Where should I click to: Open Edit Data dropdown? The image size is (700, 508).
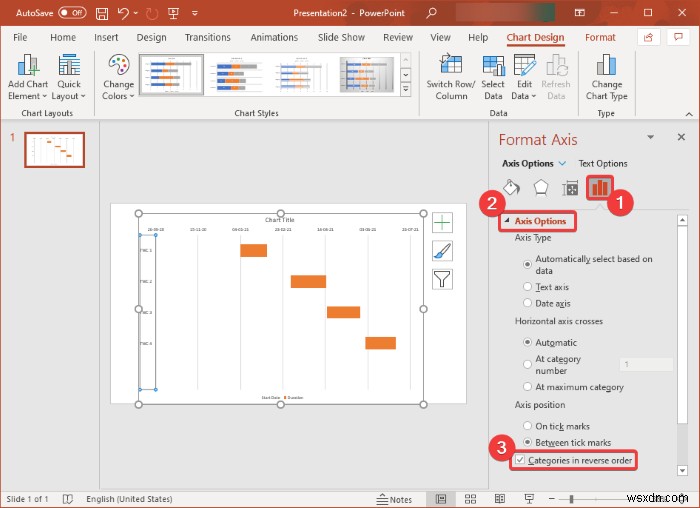524,77
